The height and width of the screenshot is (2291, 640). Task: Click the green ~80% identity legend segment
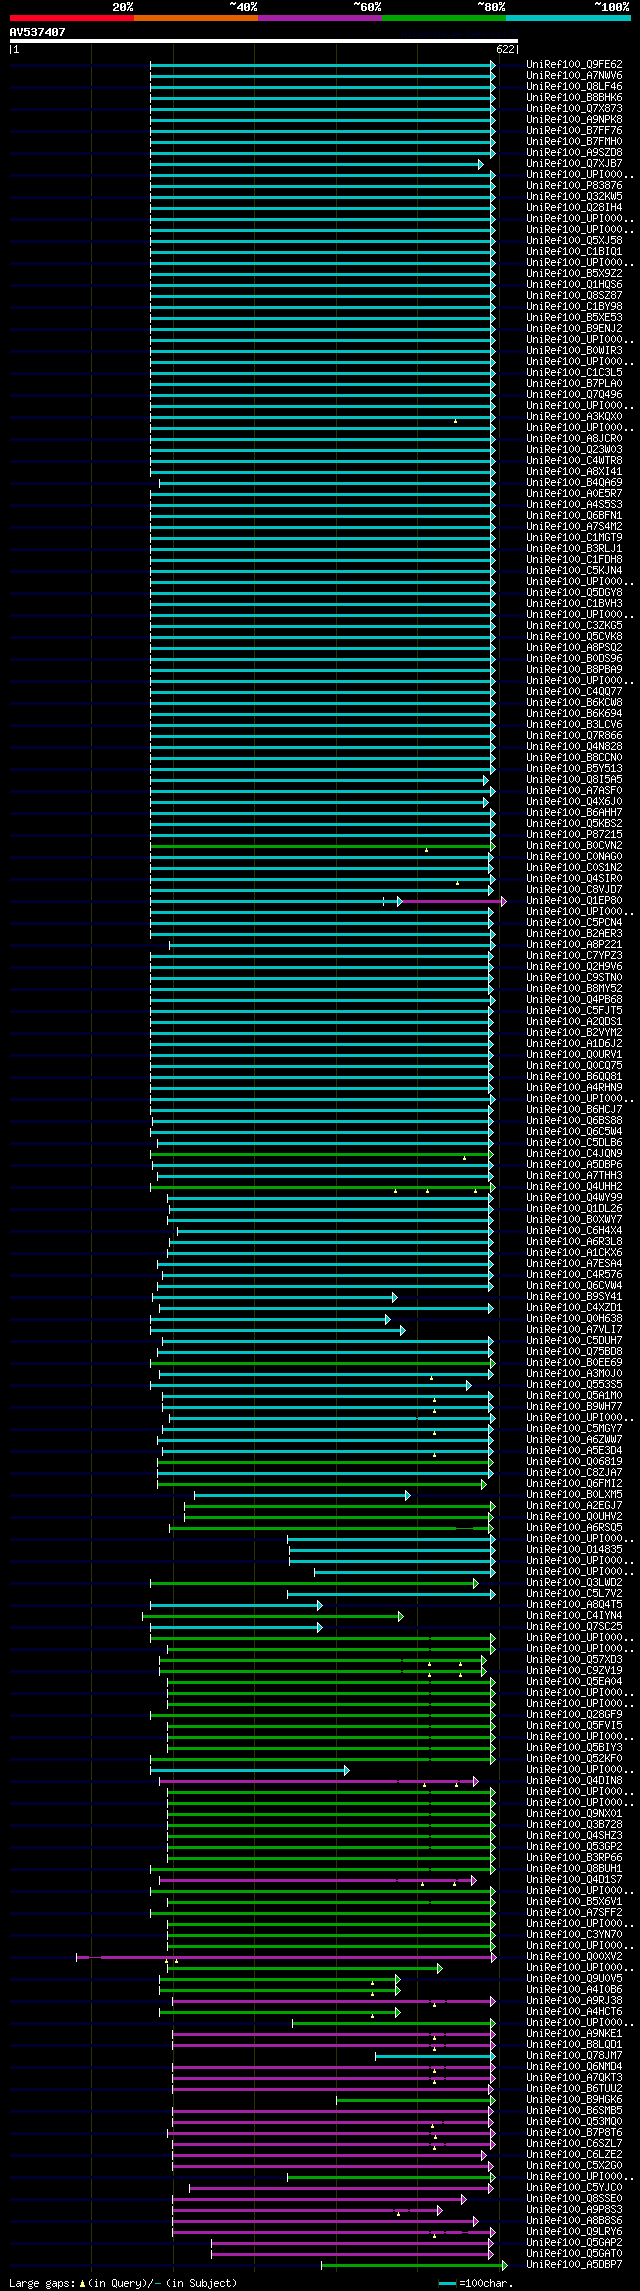444,18
